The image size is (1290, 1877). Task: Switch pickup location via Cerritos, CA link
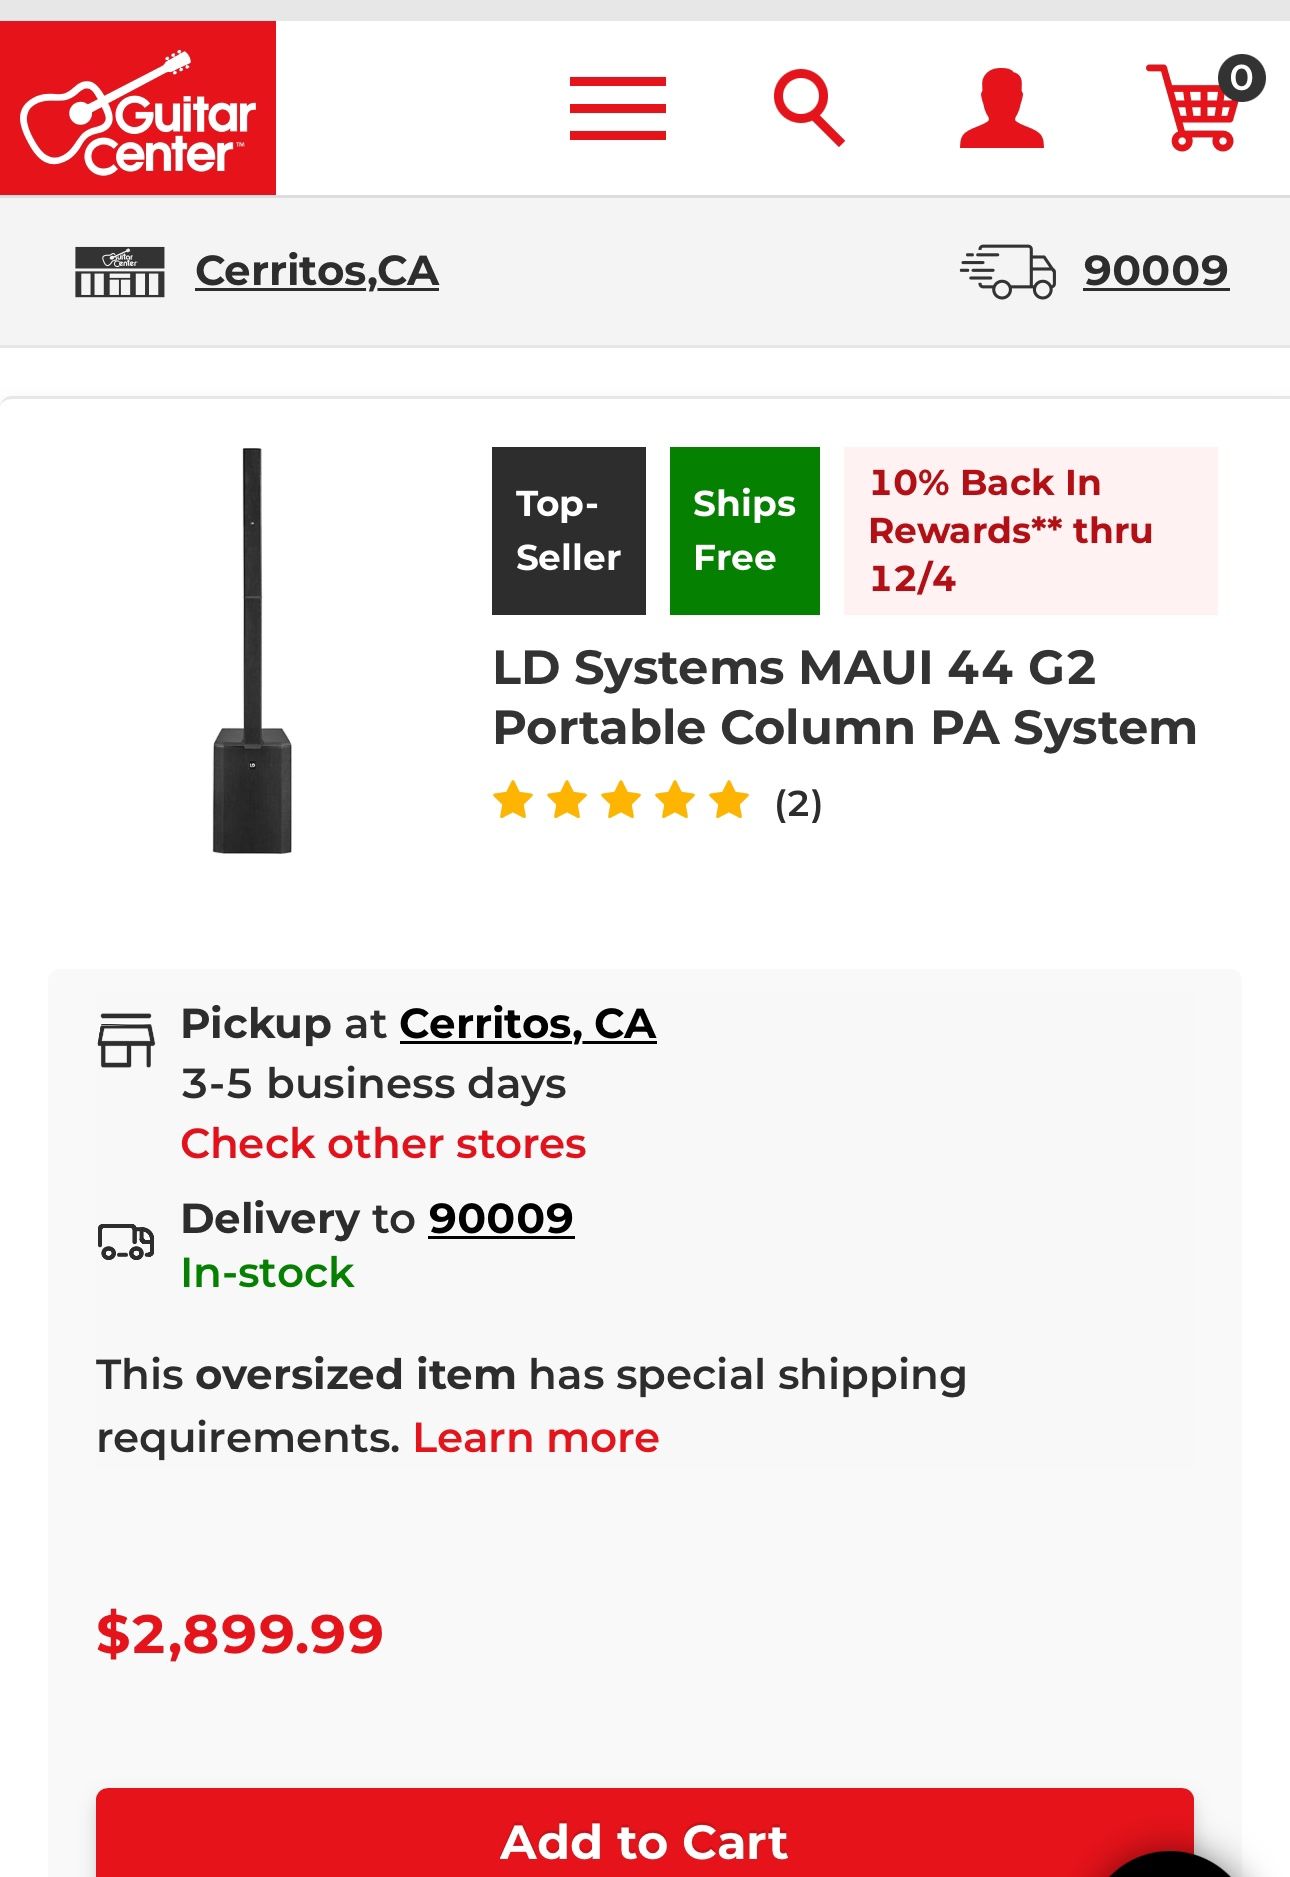[527, 1023]
